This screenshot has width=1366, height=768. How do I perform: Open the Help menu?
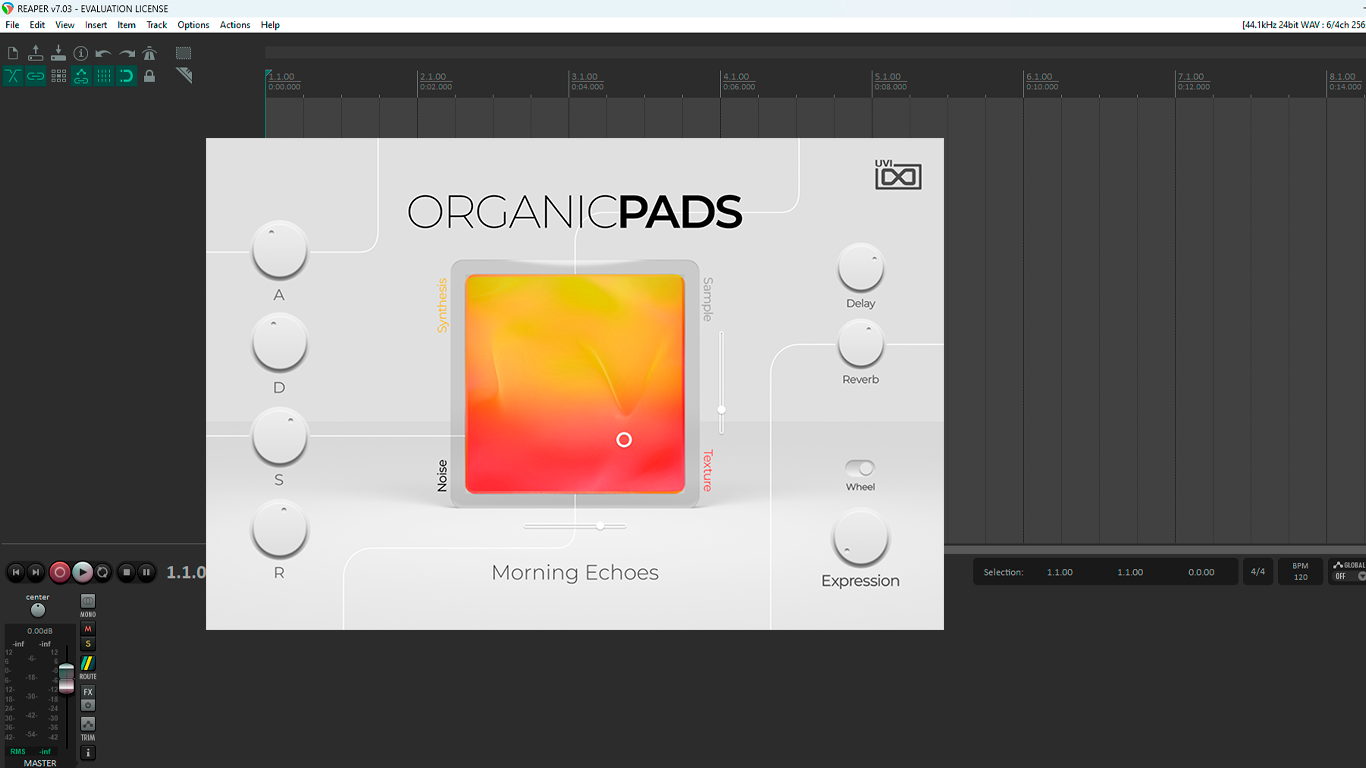270,24
